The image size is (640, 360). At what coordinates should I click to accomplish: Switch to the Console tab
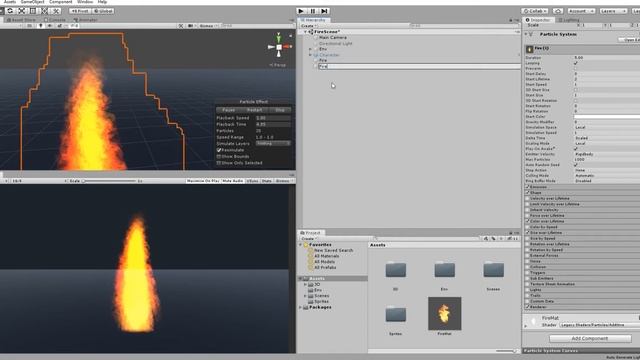55,20
